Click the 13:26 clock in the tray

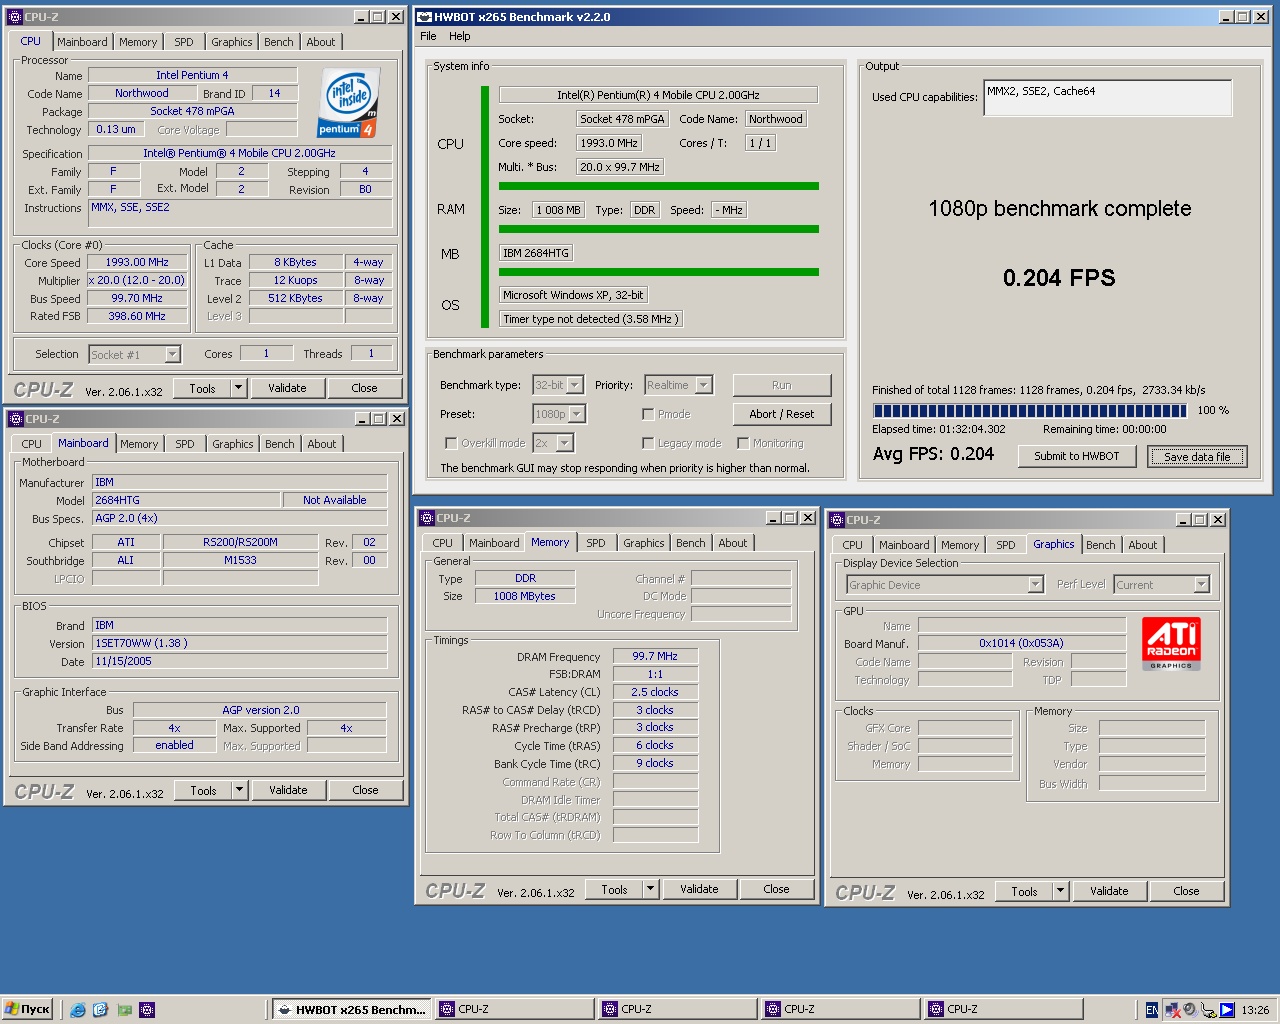(1255, 1010)
